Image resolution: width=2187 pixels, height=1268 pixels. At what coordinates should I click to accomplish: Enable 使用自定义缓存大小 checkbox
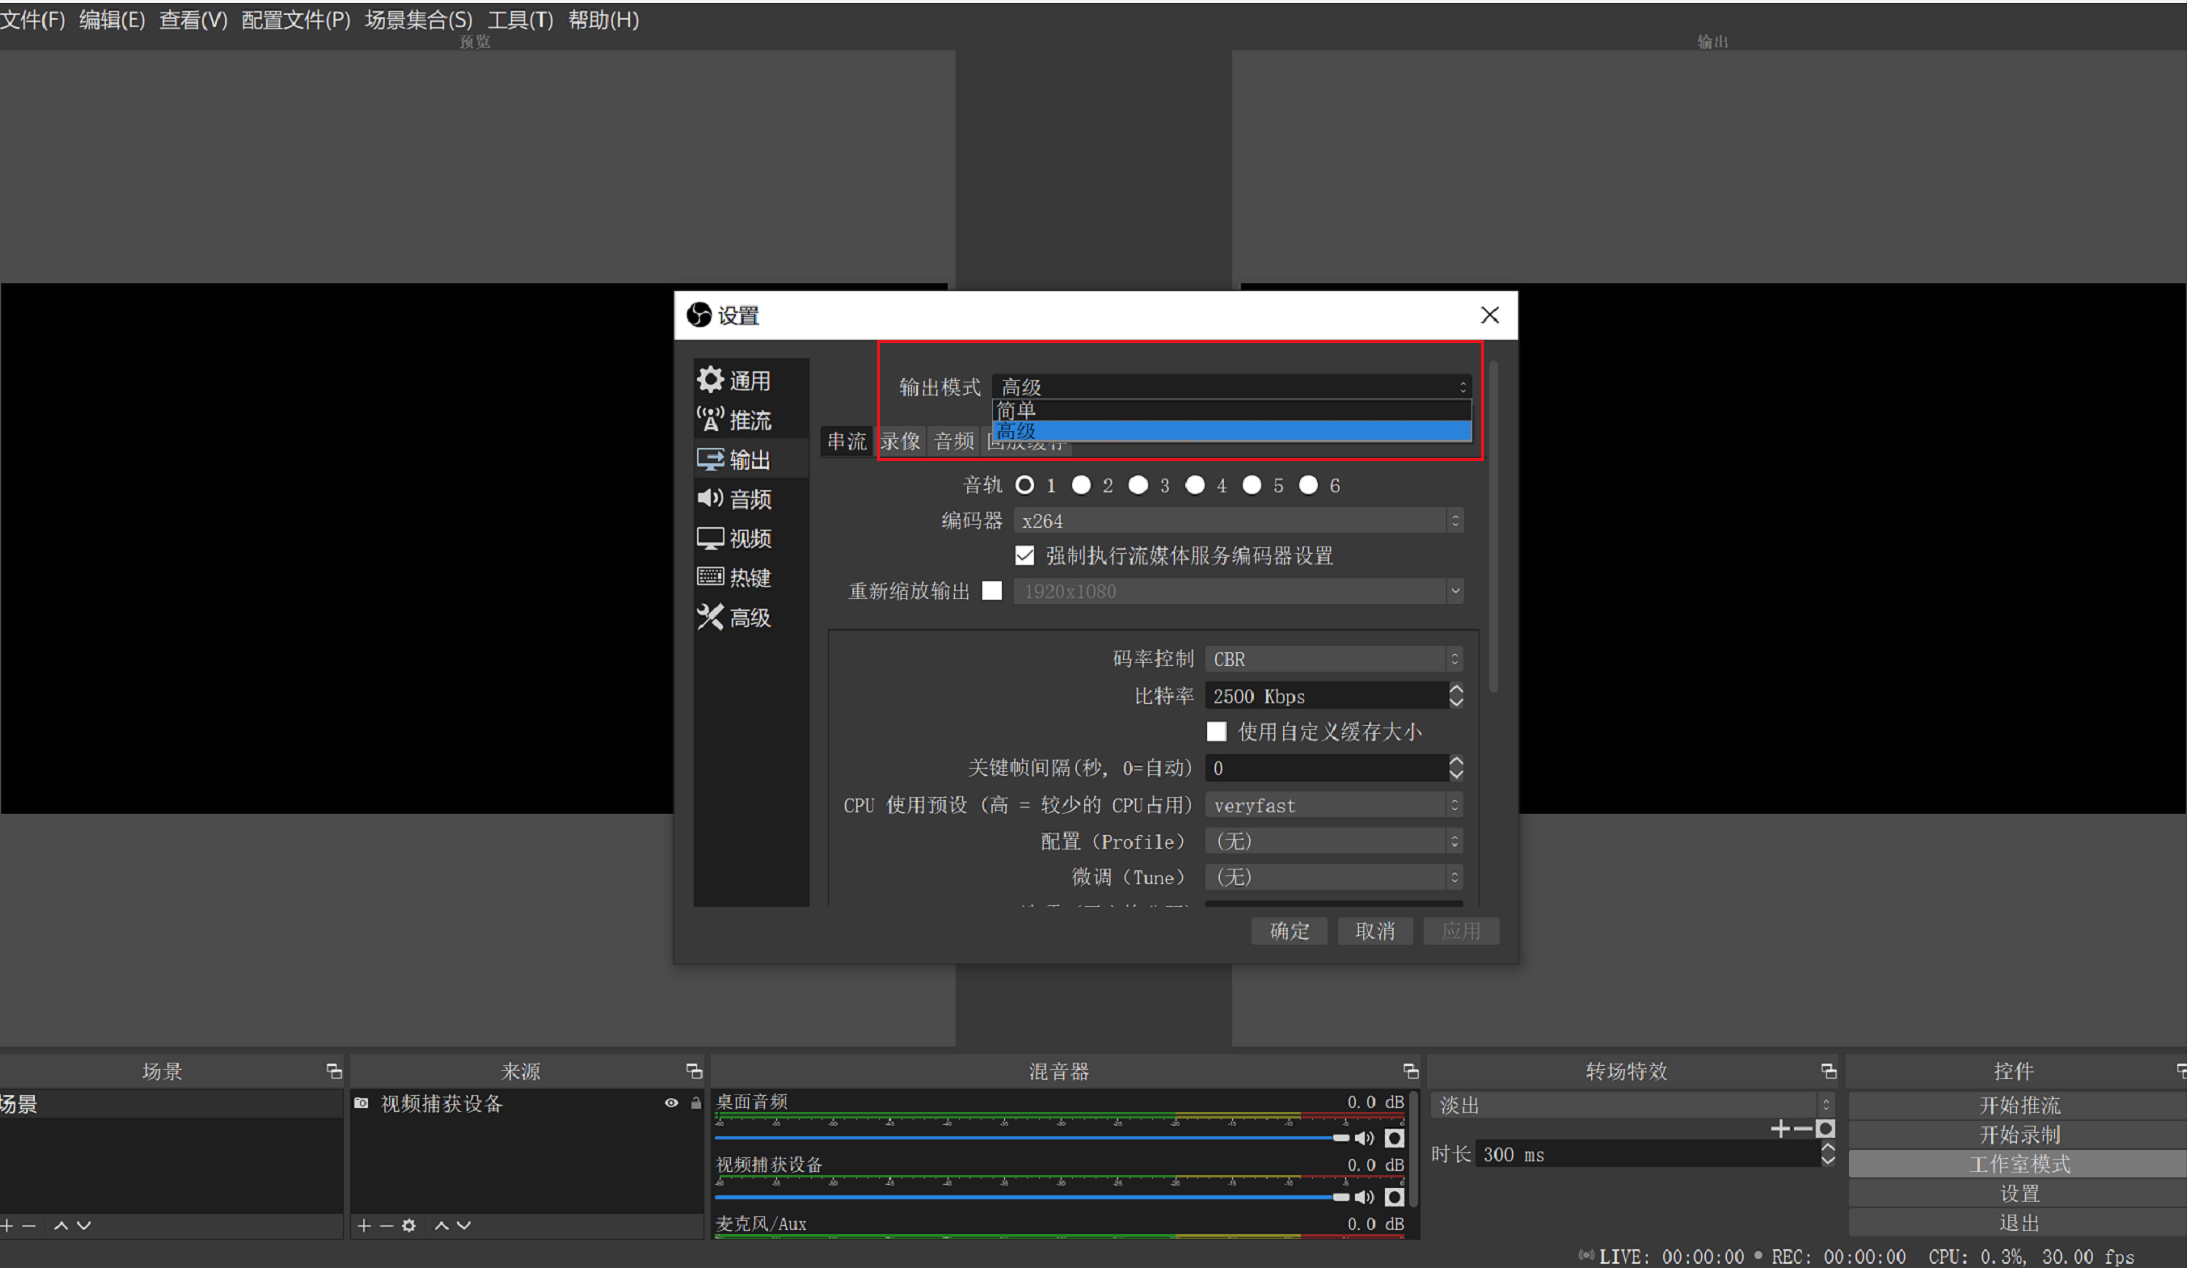1217,732
